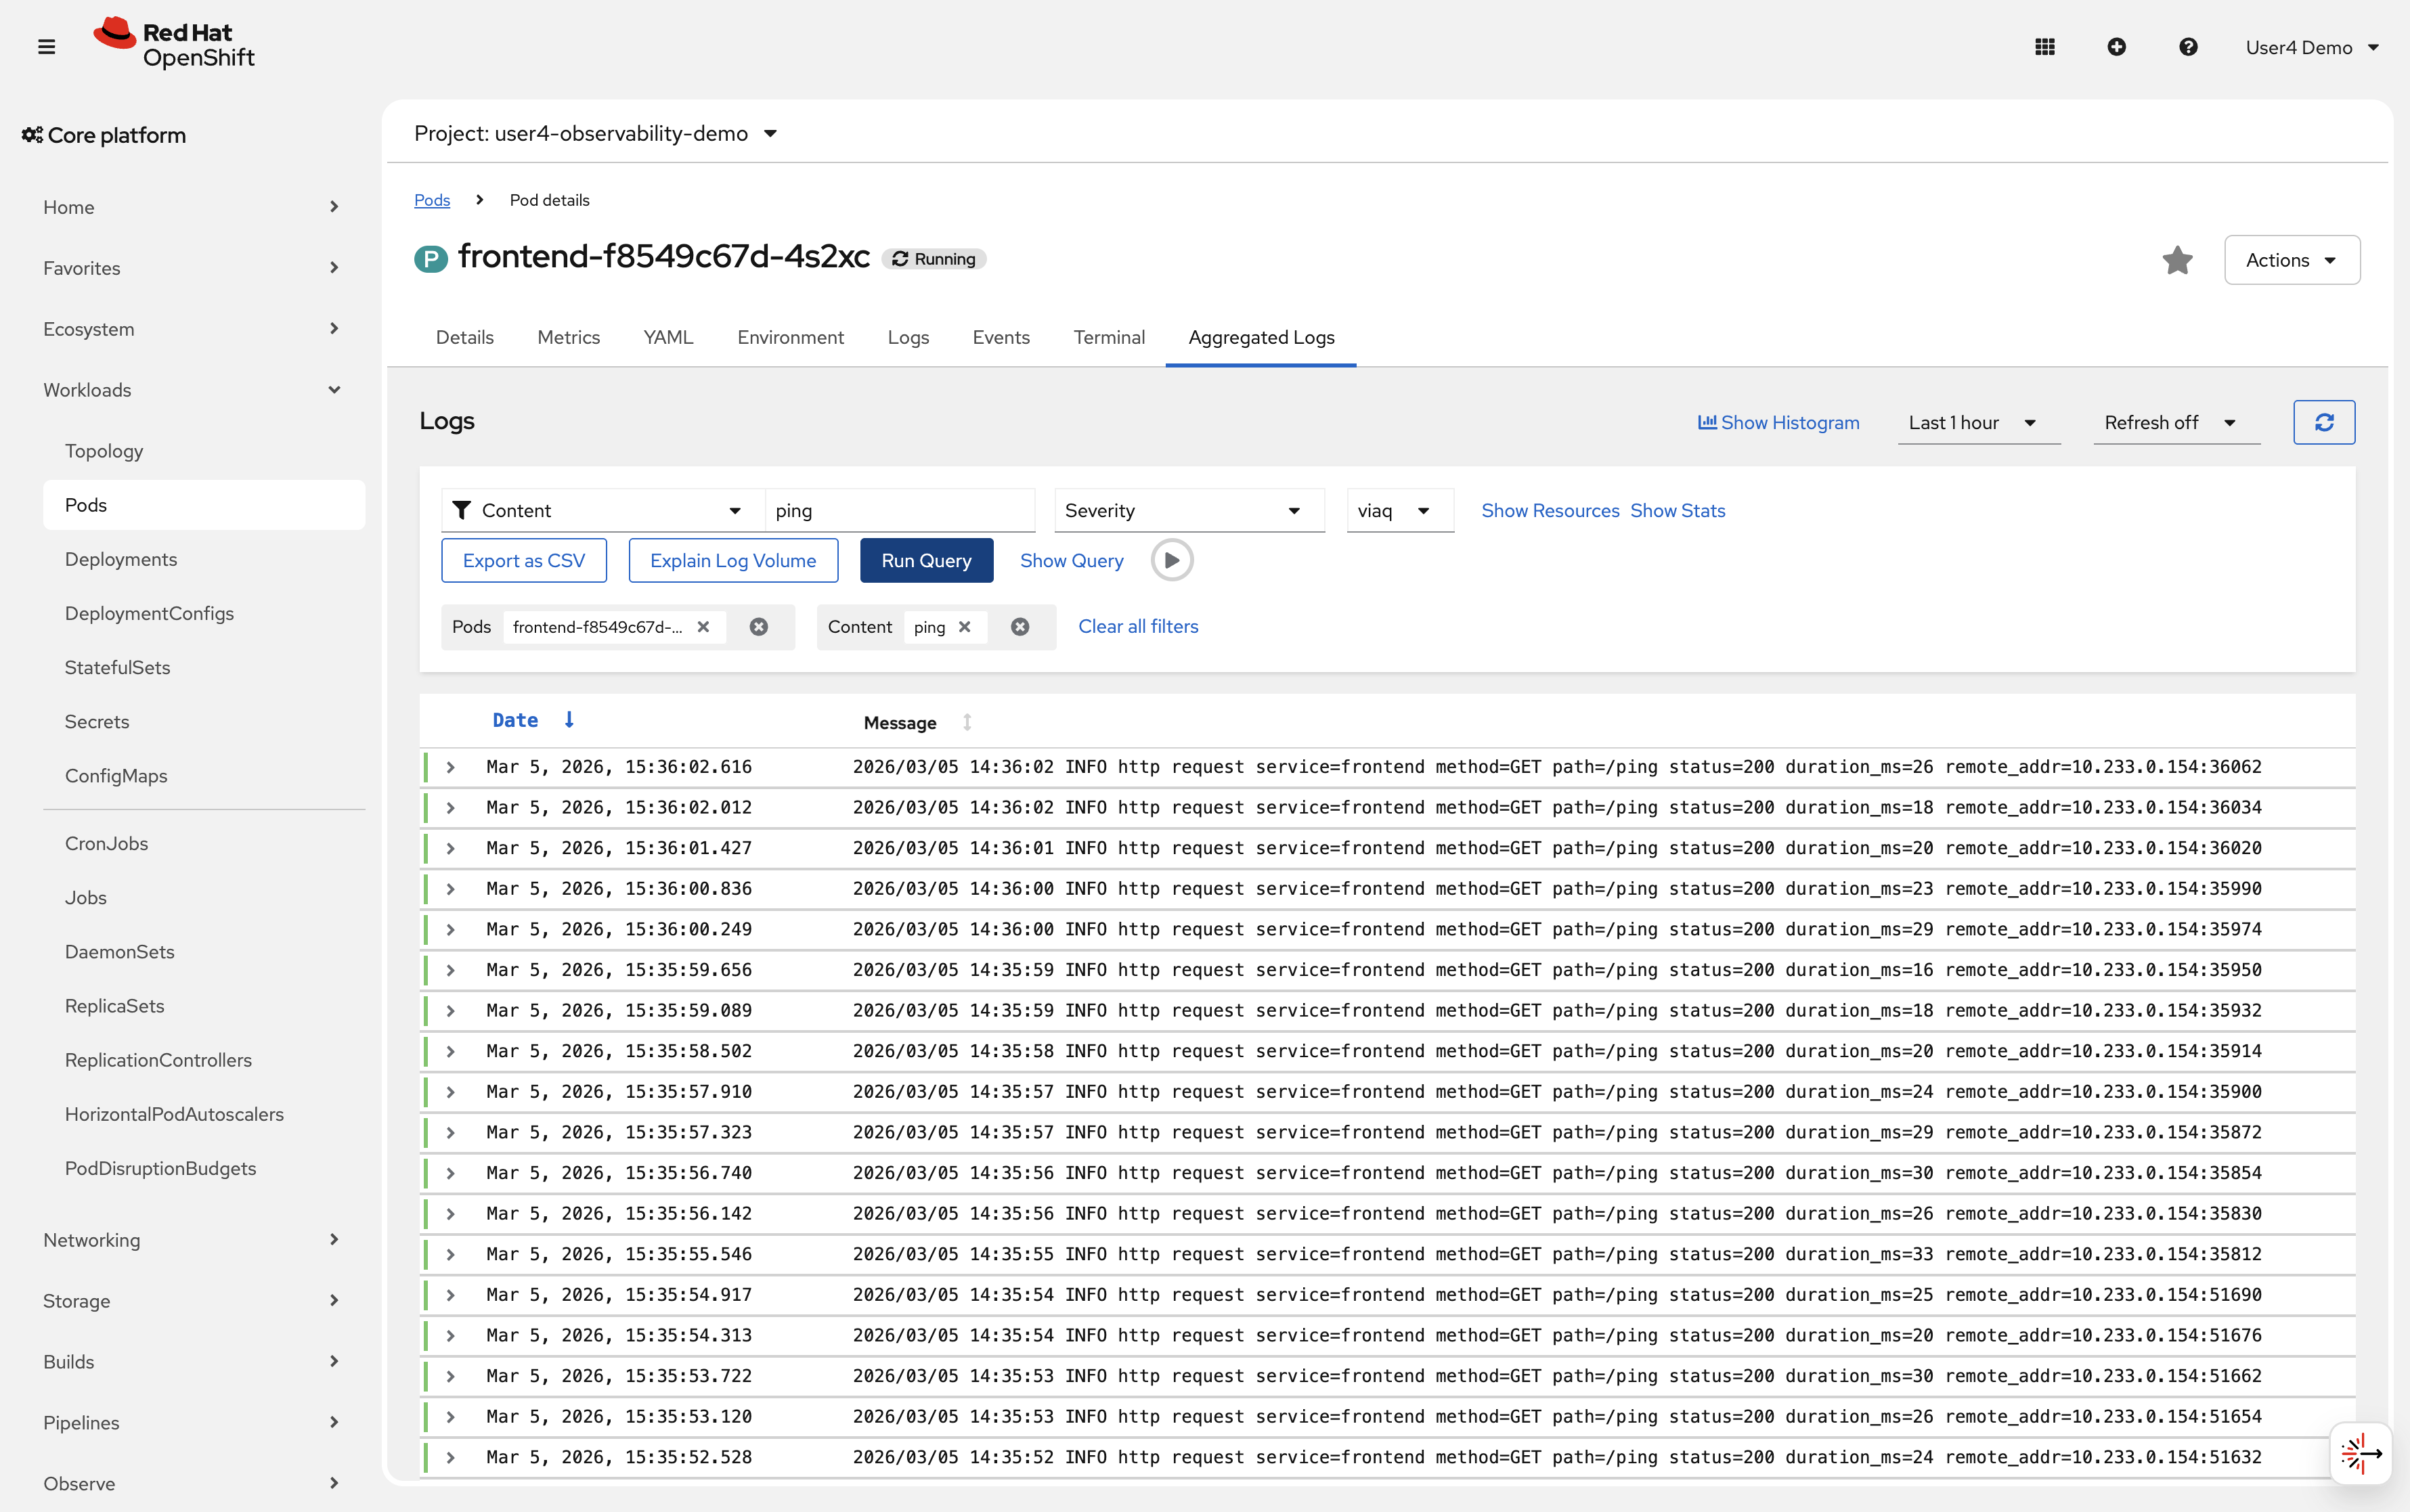
Task: Toggle the star to favorite this pod
Action: click(x=2178, y=260)
